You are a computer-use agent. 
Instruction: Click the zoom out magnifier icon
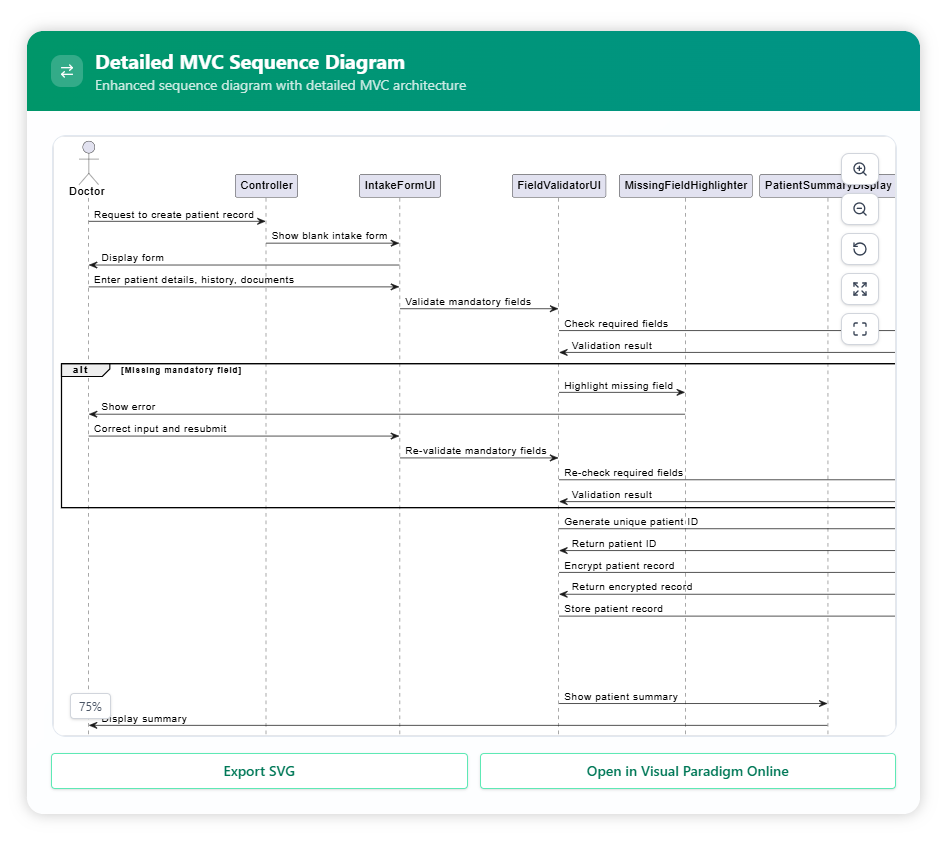click(x=860, y=209)
